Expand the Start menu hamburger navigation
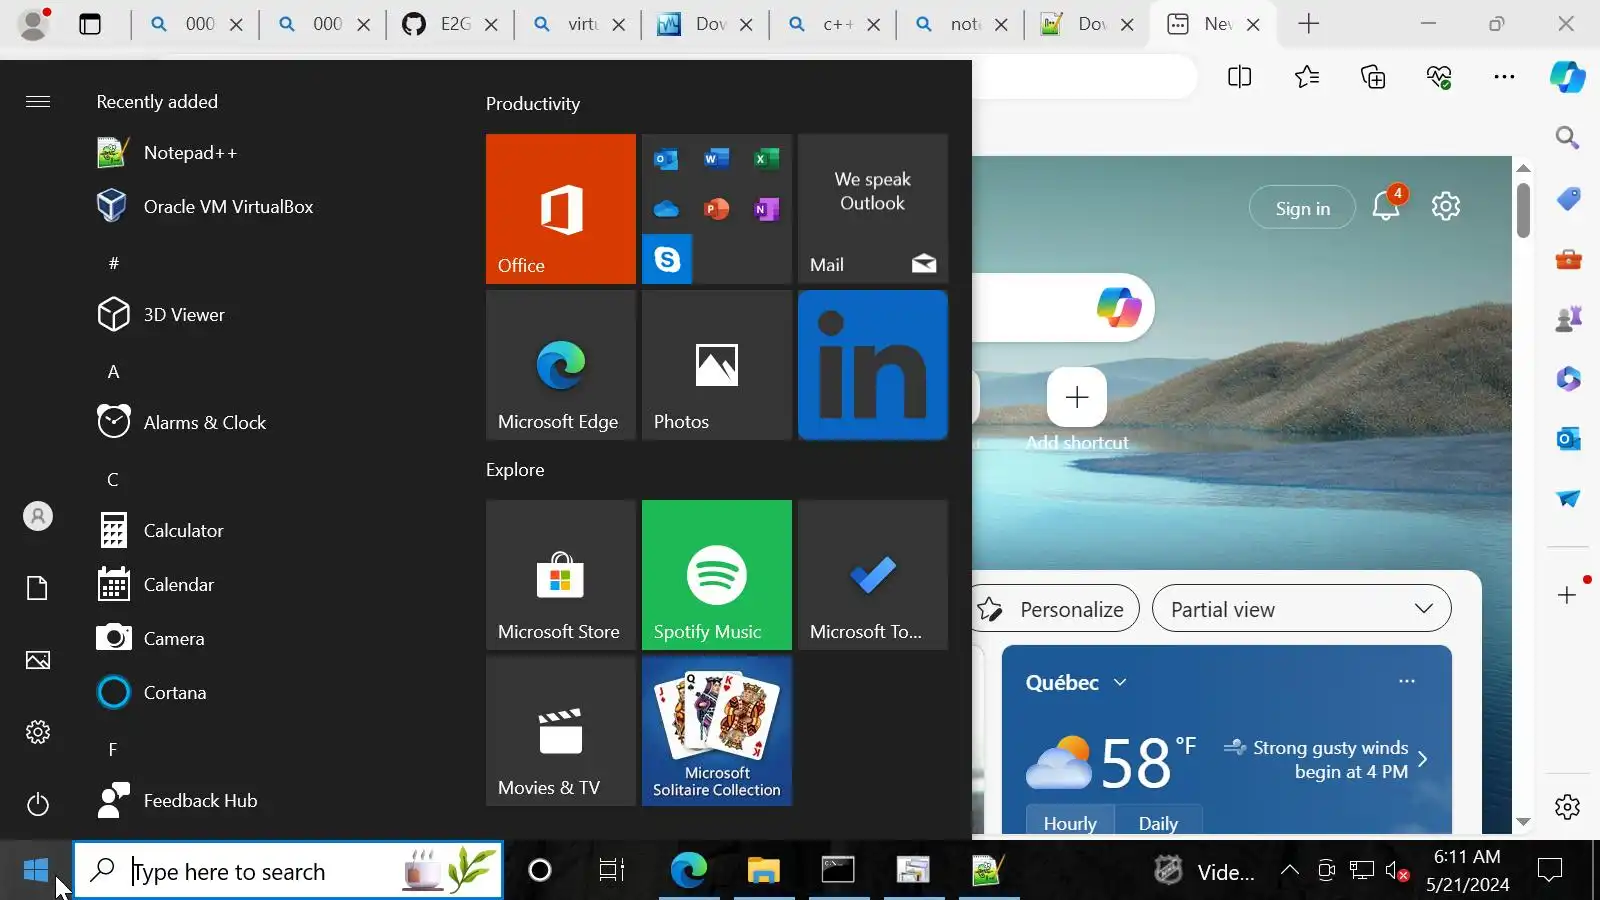Screen dimensions: 1600x900 (x=38, y=101)
